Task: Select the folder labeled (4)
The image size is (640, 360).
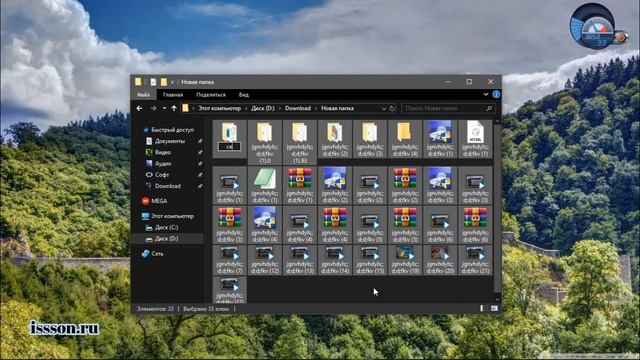Action: pyautogui.click(x=405, y=139)
